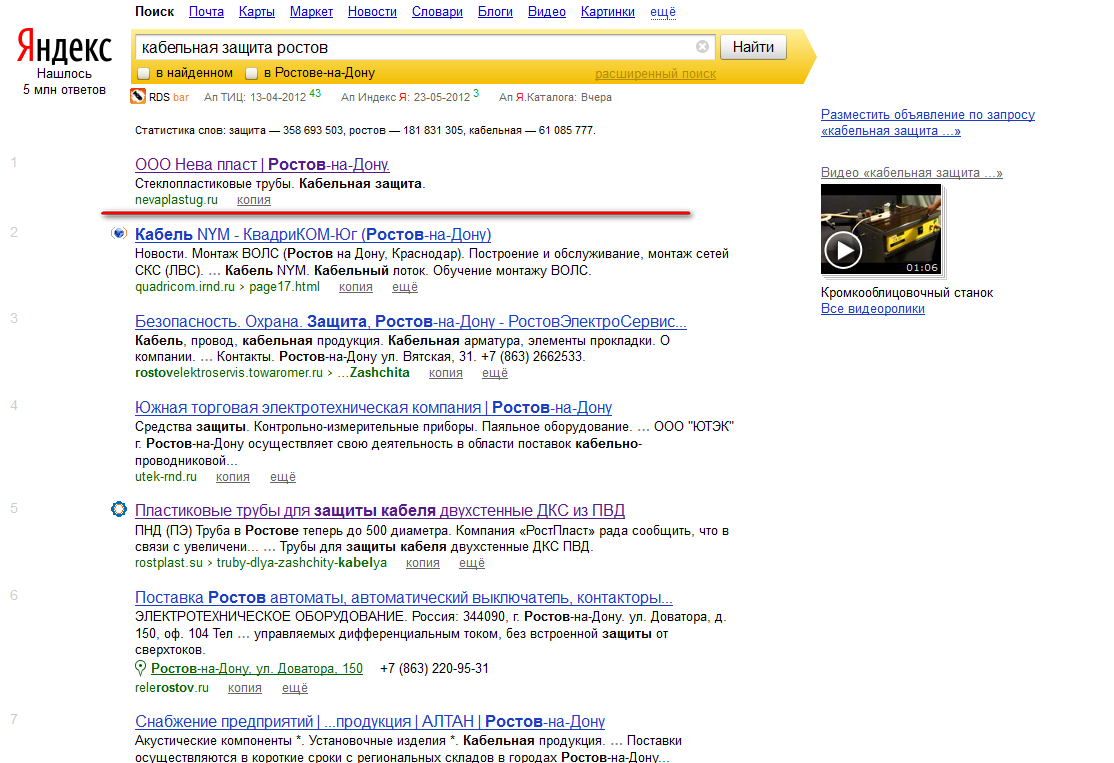Open the Картинки tab
This screenshot has height=763, width=1114.
[607, 12]
